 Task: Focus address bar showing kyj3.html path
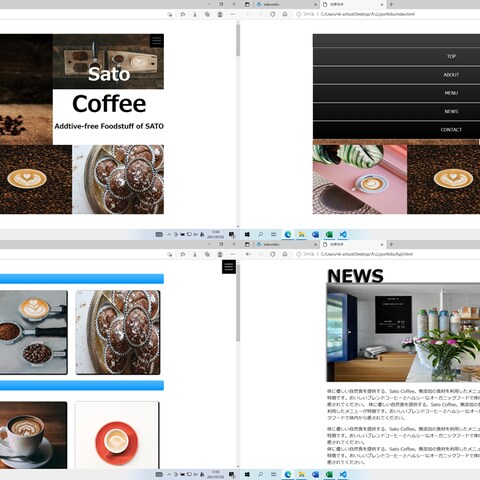pyautogui.click(x=367, y=254)
